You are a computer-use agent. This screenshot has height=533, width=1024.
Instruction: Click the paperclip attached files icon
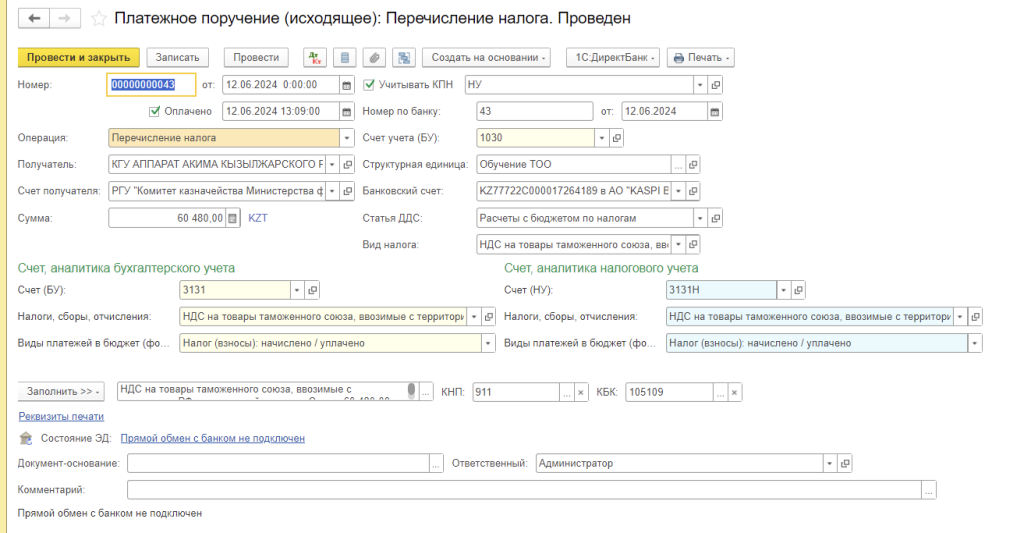(x=374, y=58)
